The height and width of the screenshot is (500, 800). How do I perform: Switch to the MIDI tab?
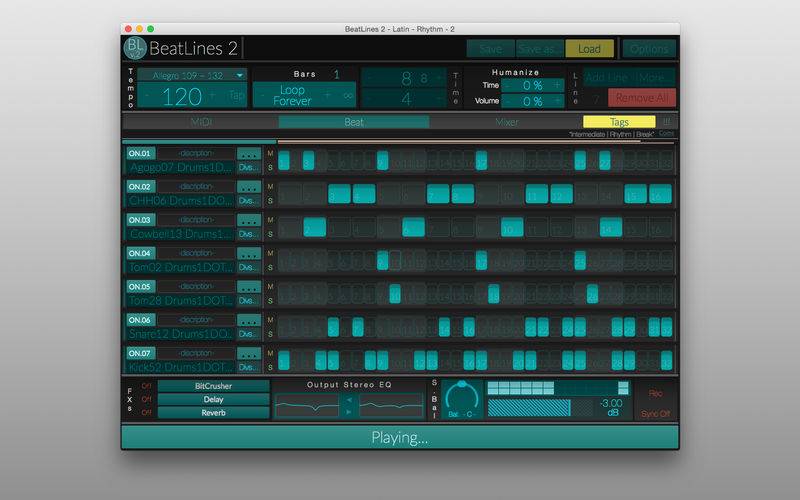pyautogui.click(x=201, y=122)
